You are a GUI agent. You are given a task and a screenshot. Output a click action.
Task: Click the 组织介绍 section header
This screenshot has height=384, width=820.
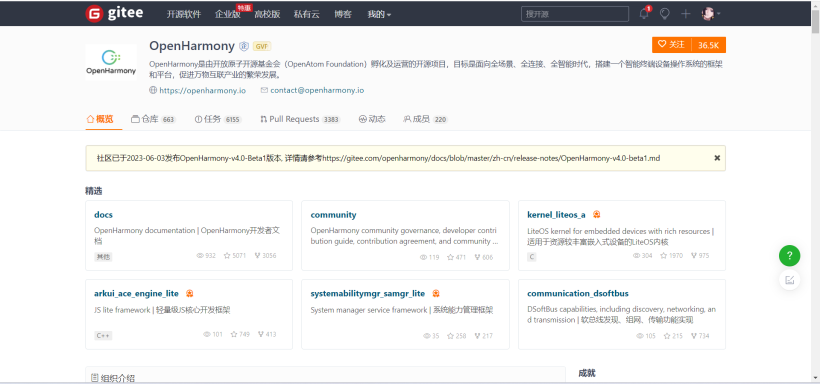(x=113, y=378)
